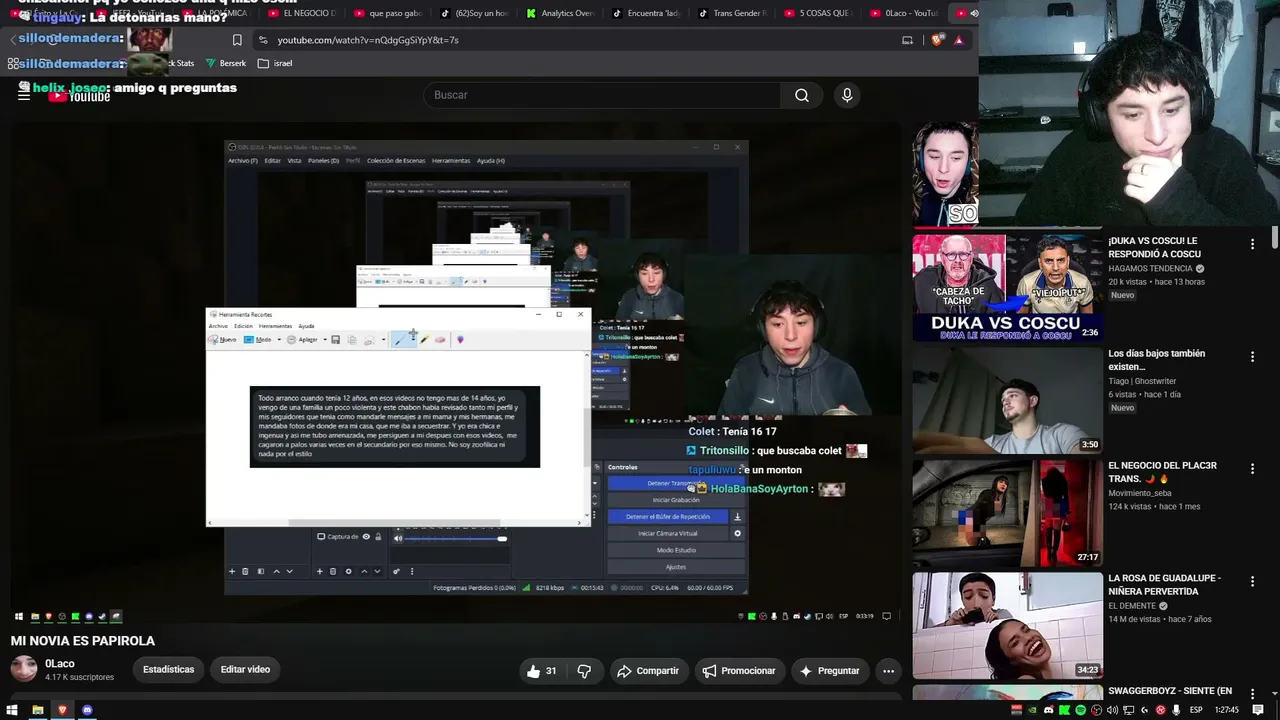
Task: Adjust the OBS audio volume slider
Action: pyautogui.click(x=456, y=539)
